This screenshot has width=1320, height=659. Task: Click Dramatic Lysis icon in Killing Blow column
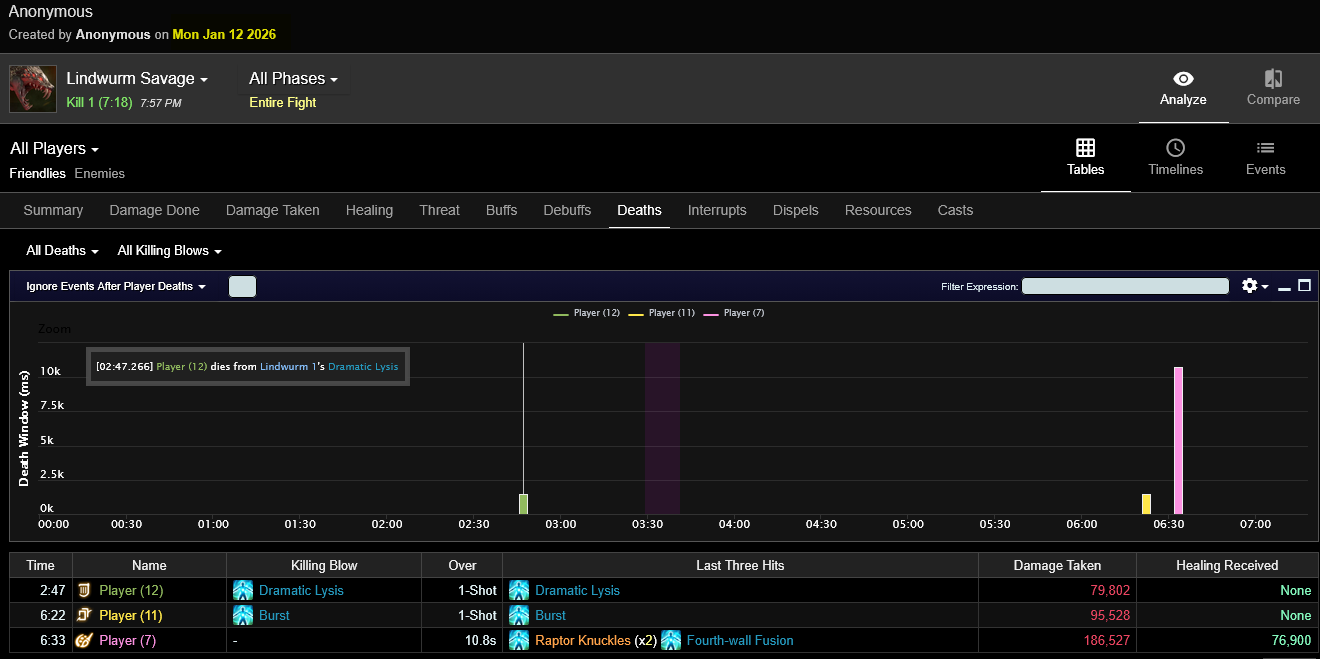click(243, 590)
